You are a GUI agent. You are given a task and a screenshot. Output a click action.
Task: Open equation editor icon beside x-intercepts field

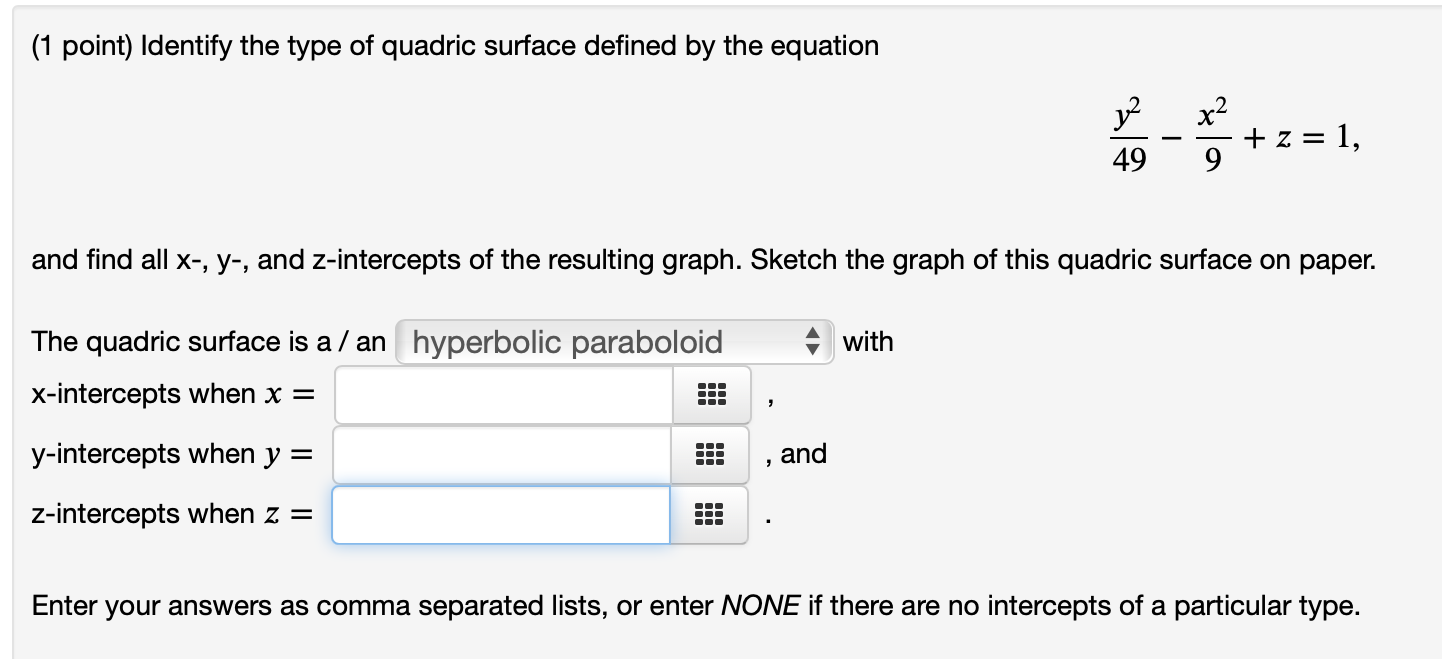[709, 395]
